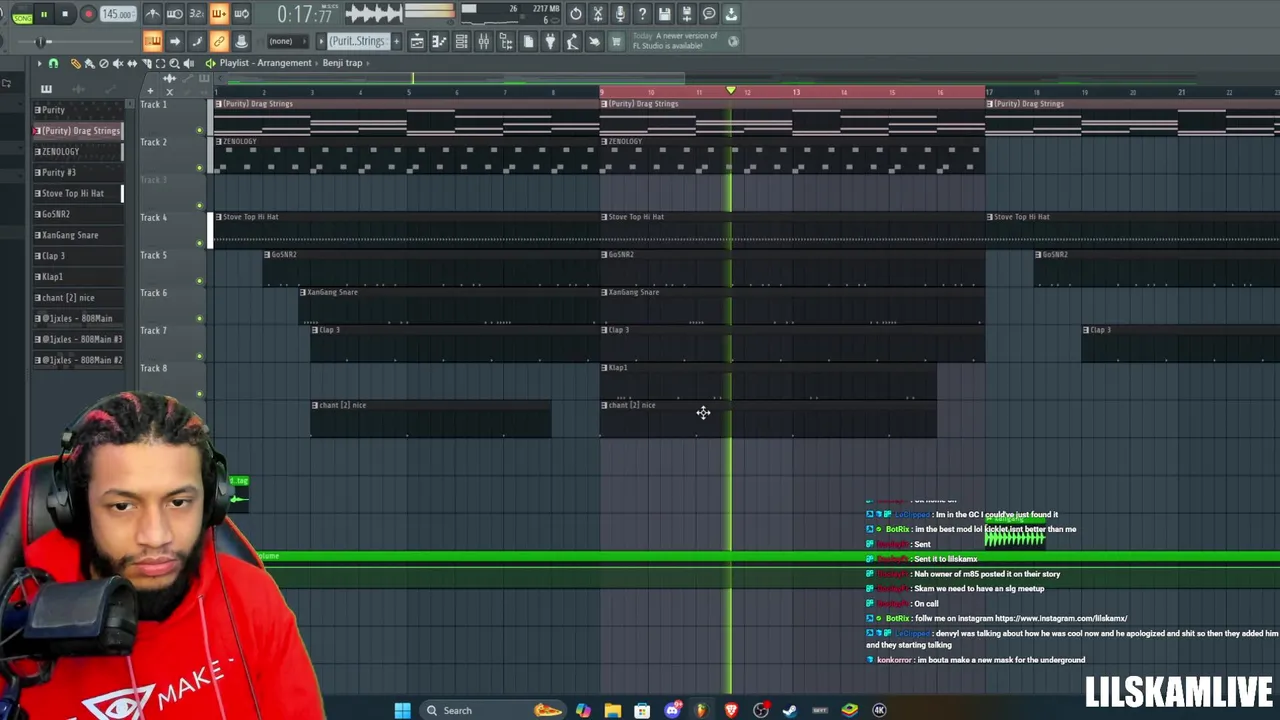Click the shopping cart content library icon
The image size is (1280, 720).
point(617,41)
